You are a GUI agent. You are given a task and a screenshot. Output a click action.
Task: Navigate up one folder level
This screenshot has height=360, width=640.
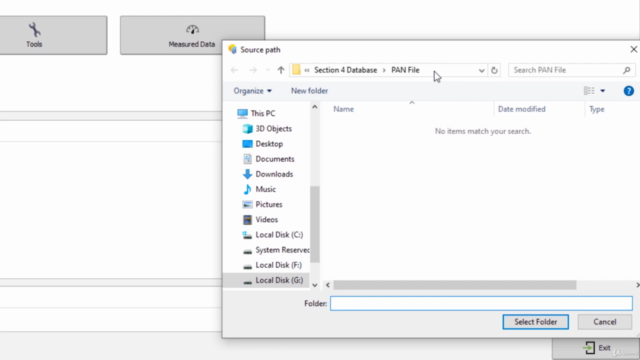click(x=281, y=70)
